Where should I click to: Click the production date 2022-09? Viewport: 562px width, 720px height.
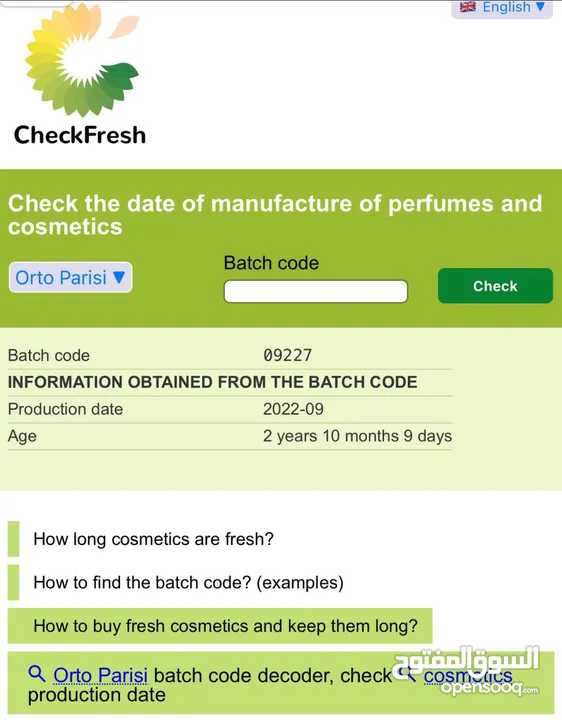pos(293,409)
